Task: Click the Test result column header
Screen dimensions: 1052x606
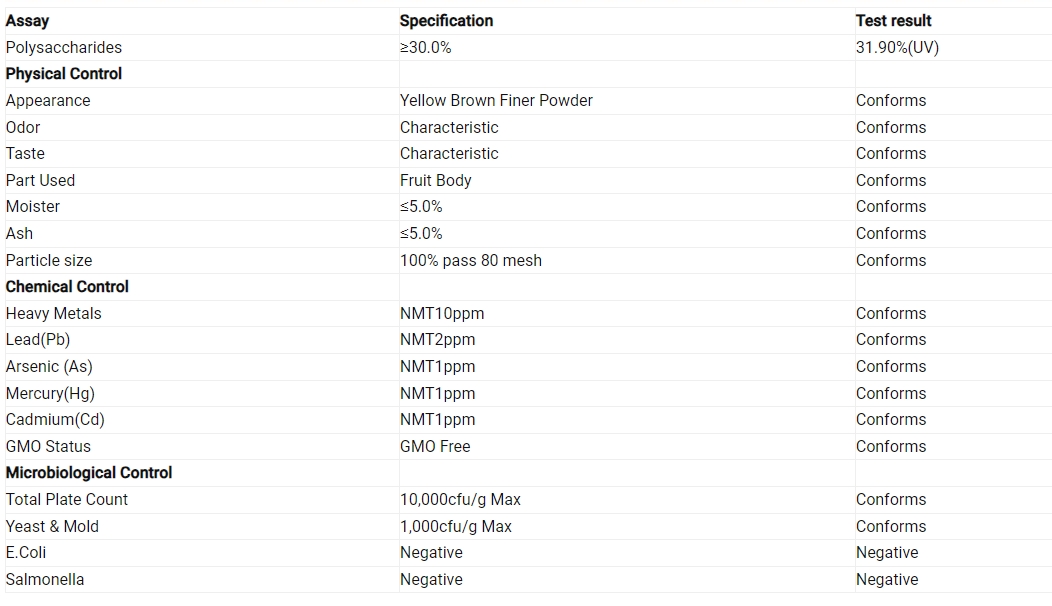Action: [x=893, y=21]
